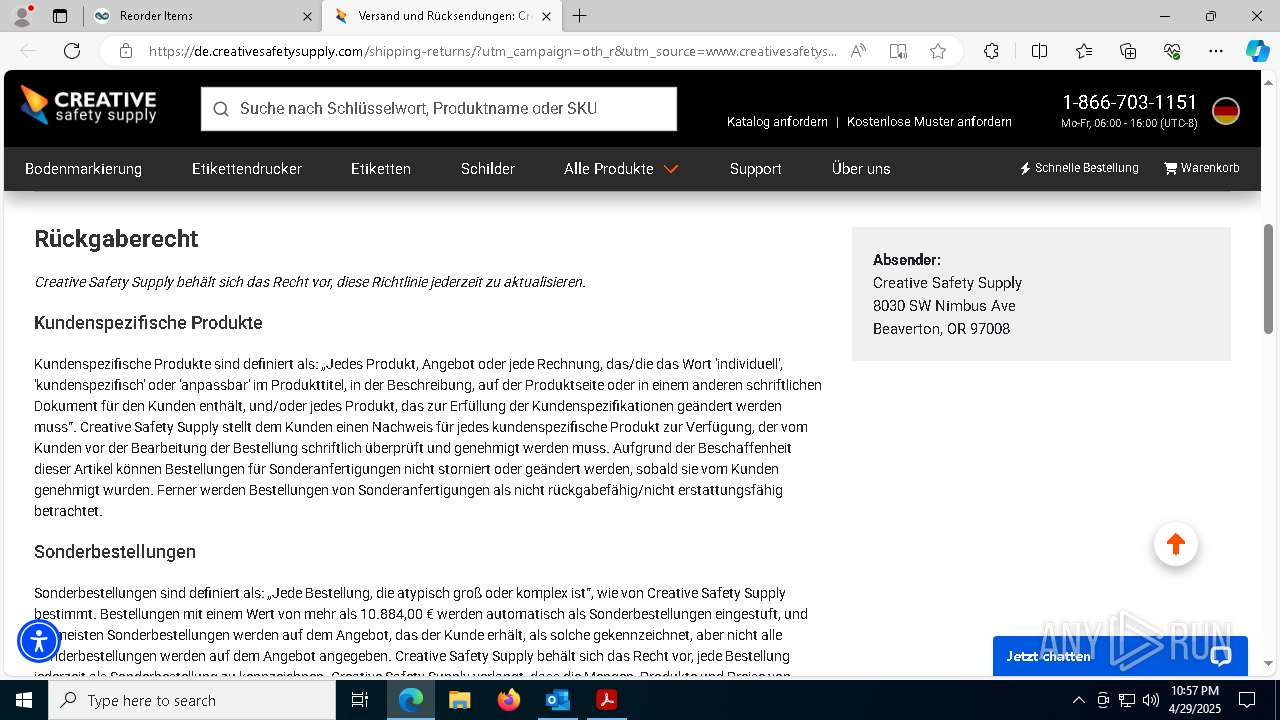Expand the Alle Produkte dropdown
Image resolution: width=1280 pixels, height=720 pixels.
pos(621,169)
